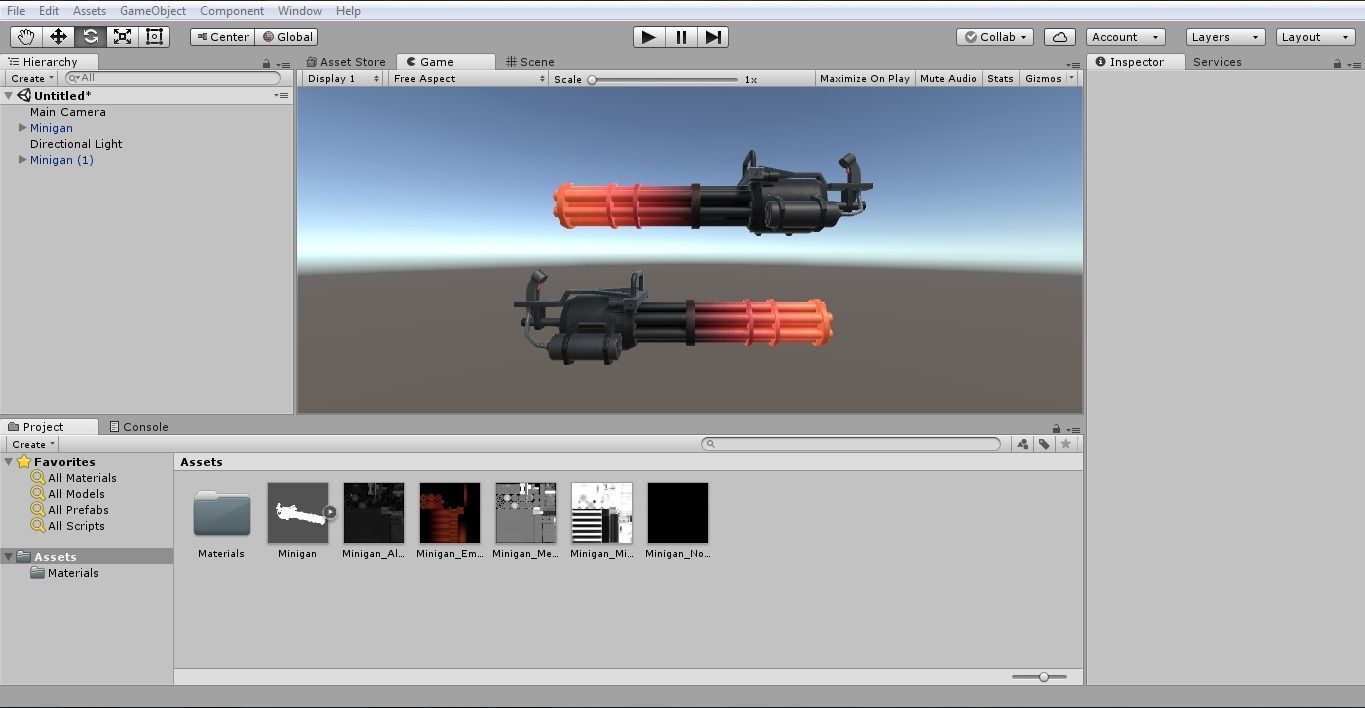Screen dimensions: 1365x708
Task: Open the Collab dropdown
Action: point(996,37)
